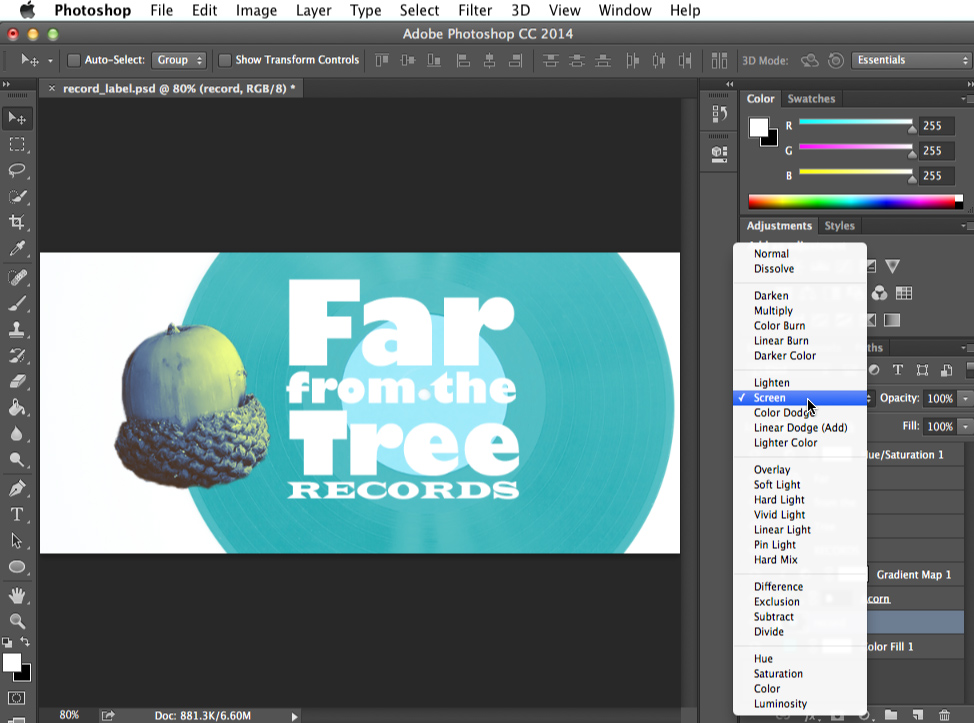Switch to the Swatches tab
Screen dimensions: 974x723
(811, 98)
